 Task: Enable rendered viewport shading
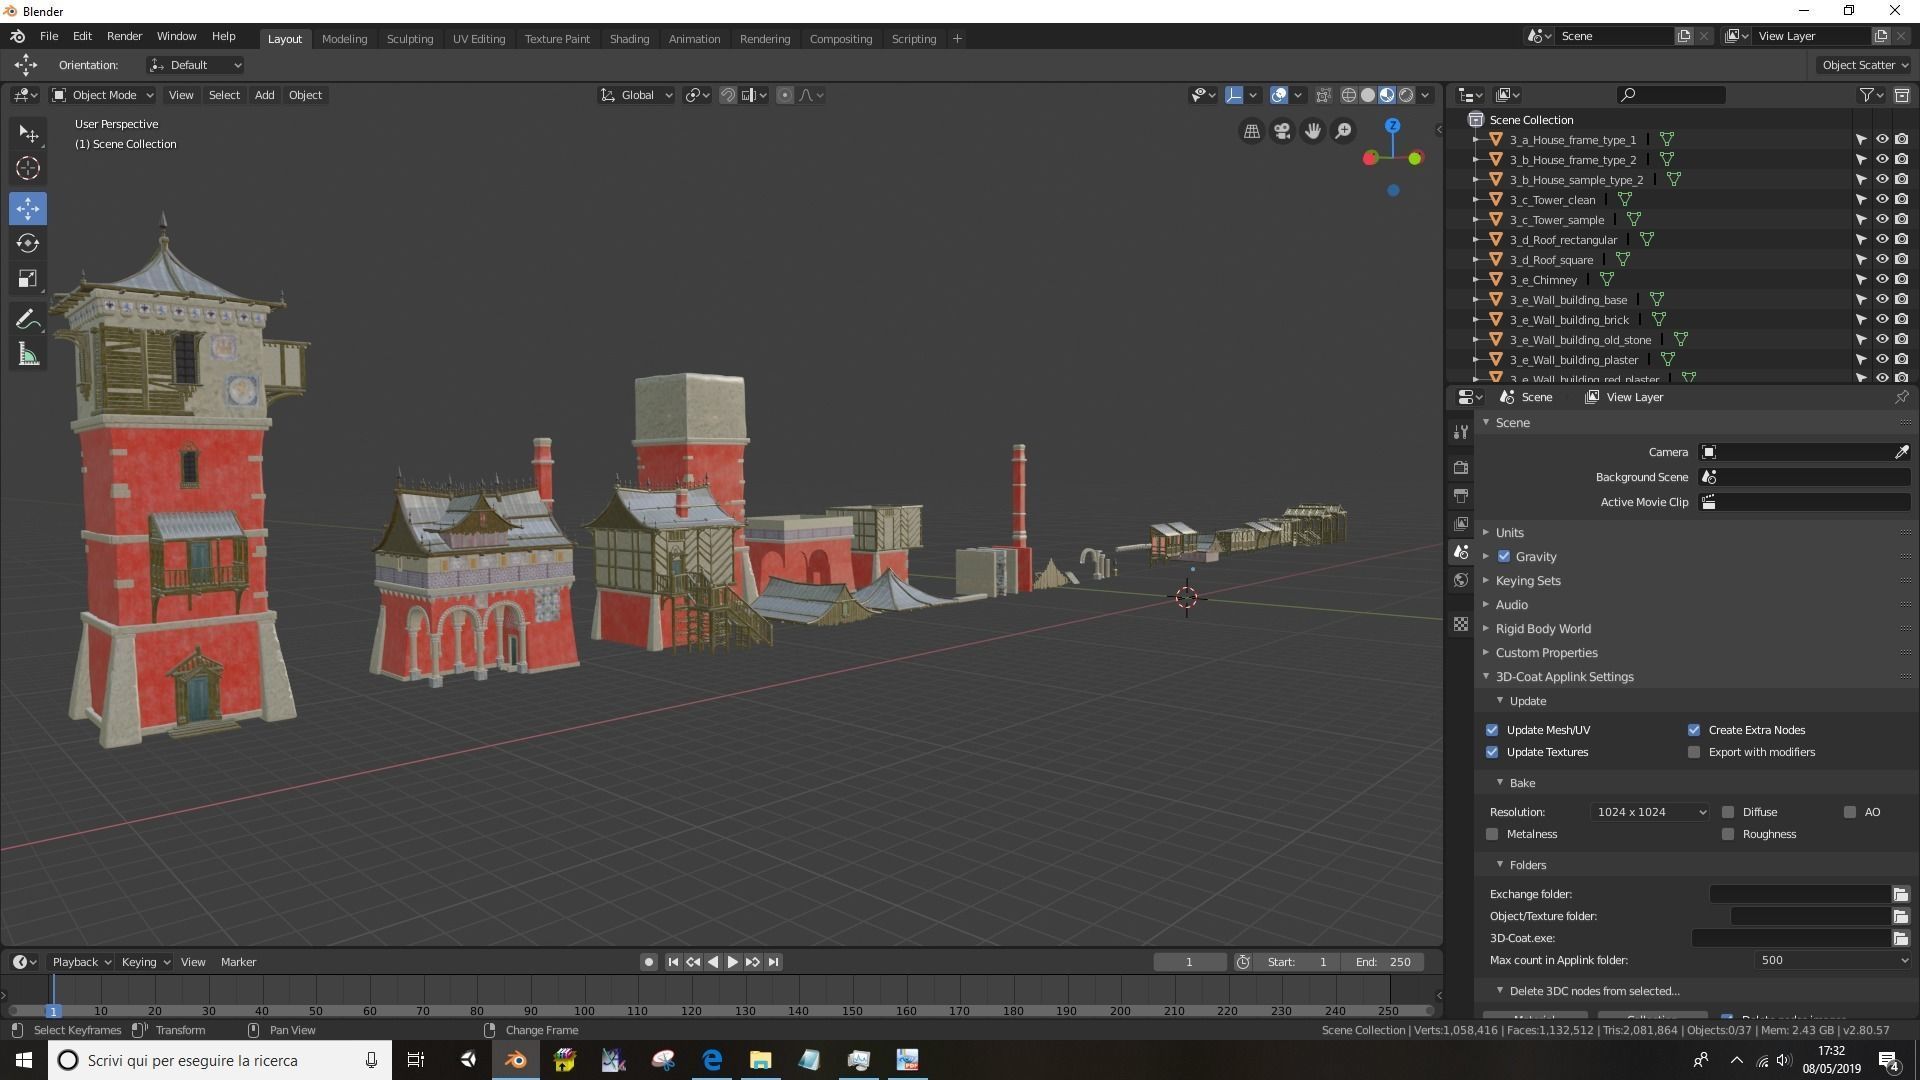click(x=1406, y=95)
